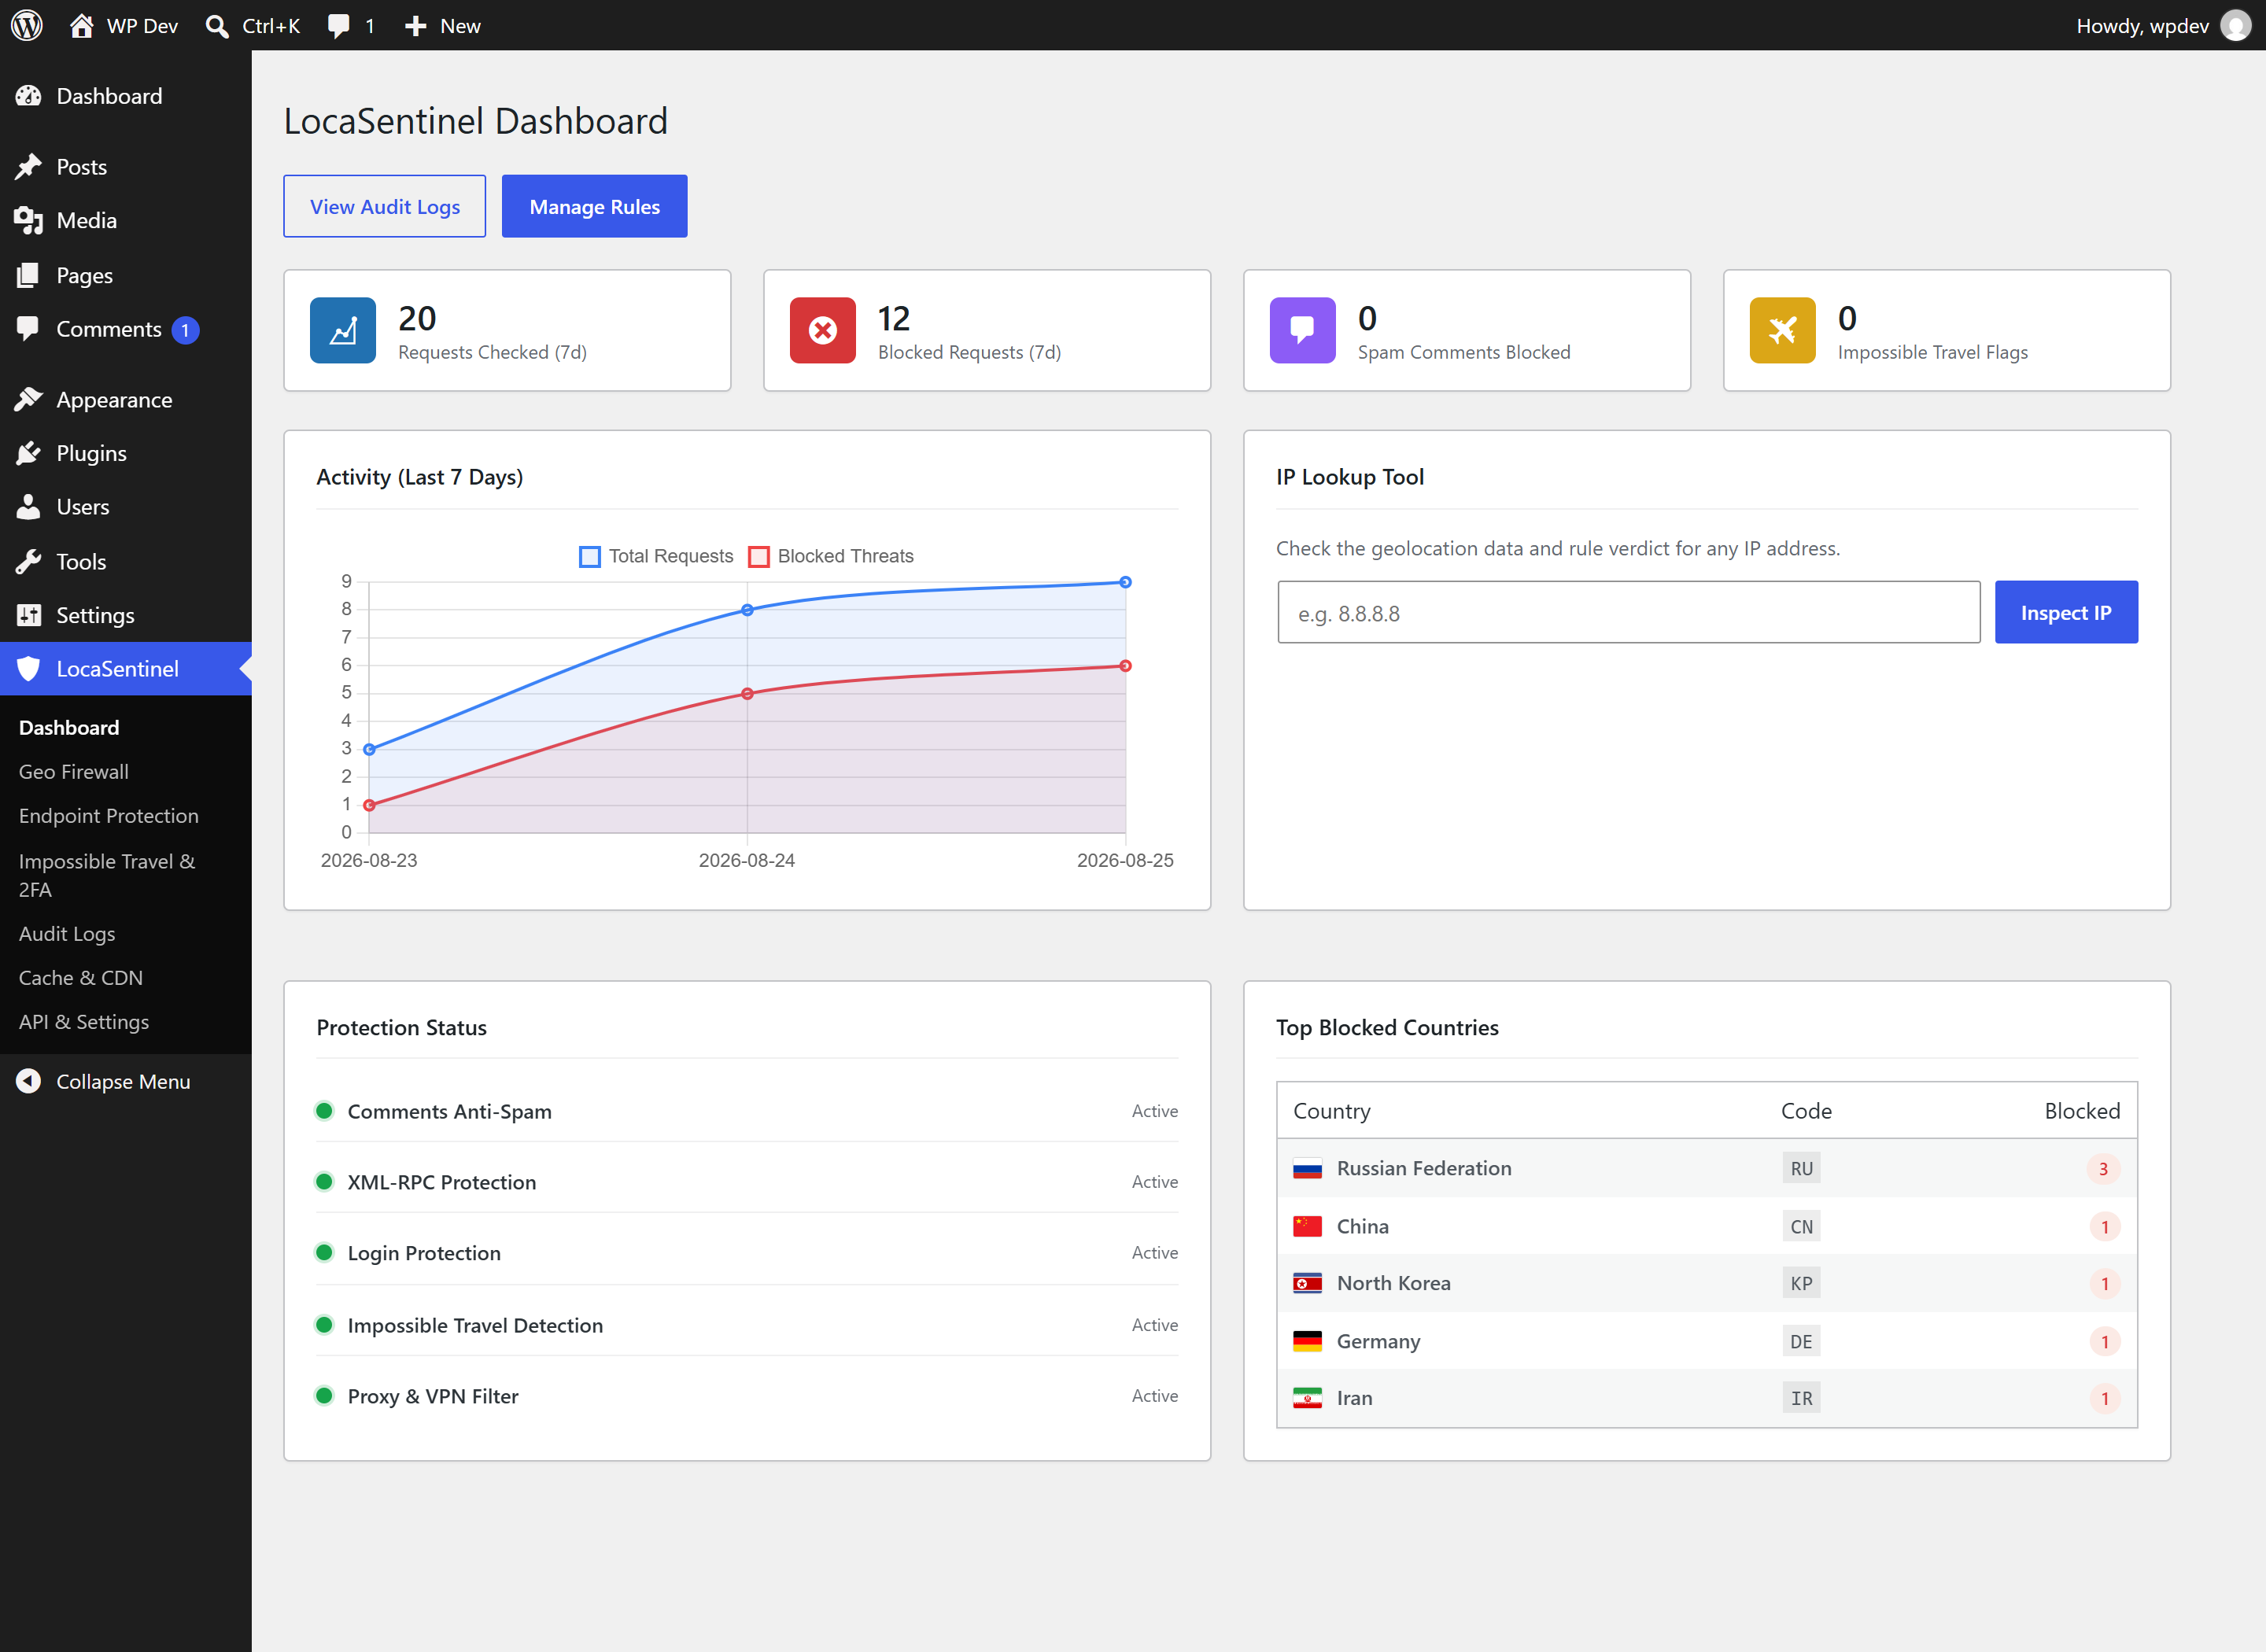2266x1652 pixels.
Task: Click the LocaSentinel shield icon
Action: click(x=28, y=669)
